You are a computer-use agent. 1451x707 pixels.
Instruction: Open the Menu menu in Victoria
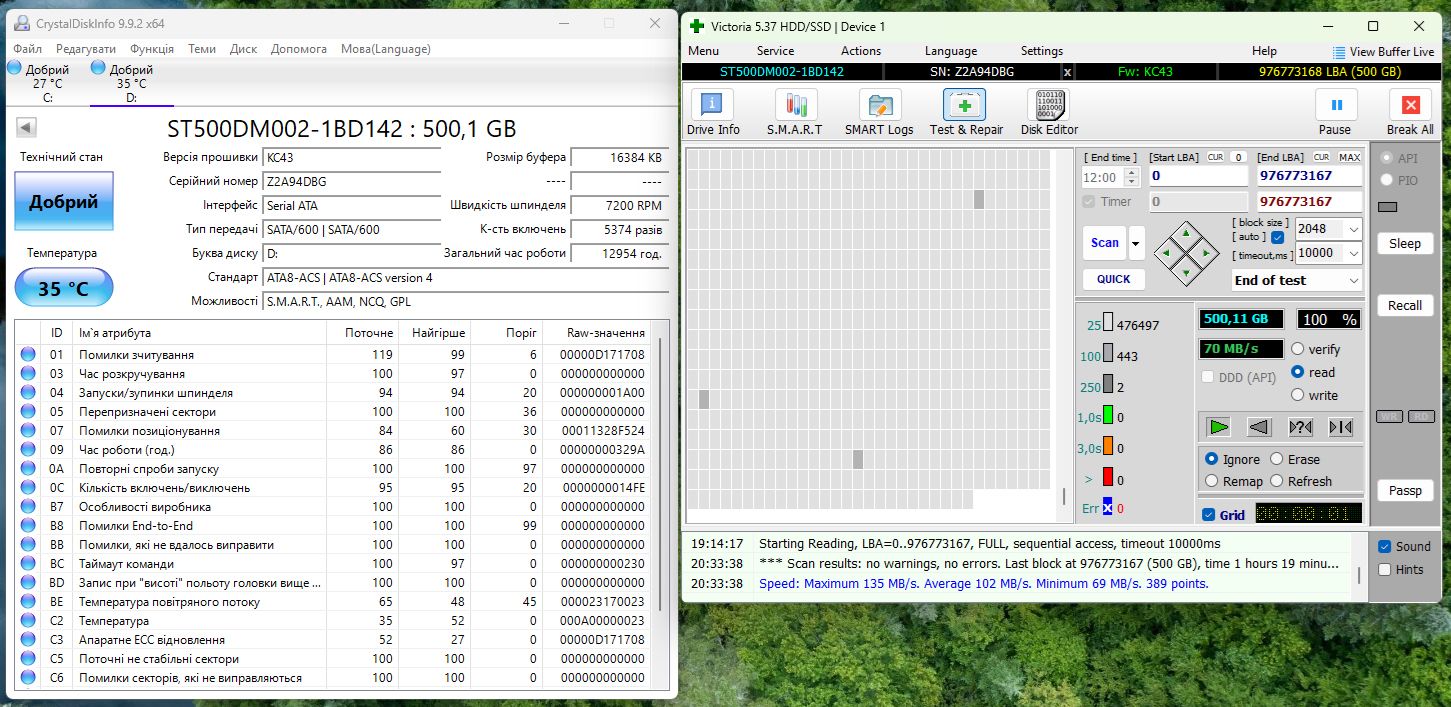[703, 51]
